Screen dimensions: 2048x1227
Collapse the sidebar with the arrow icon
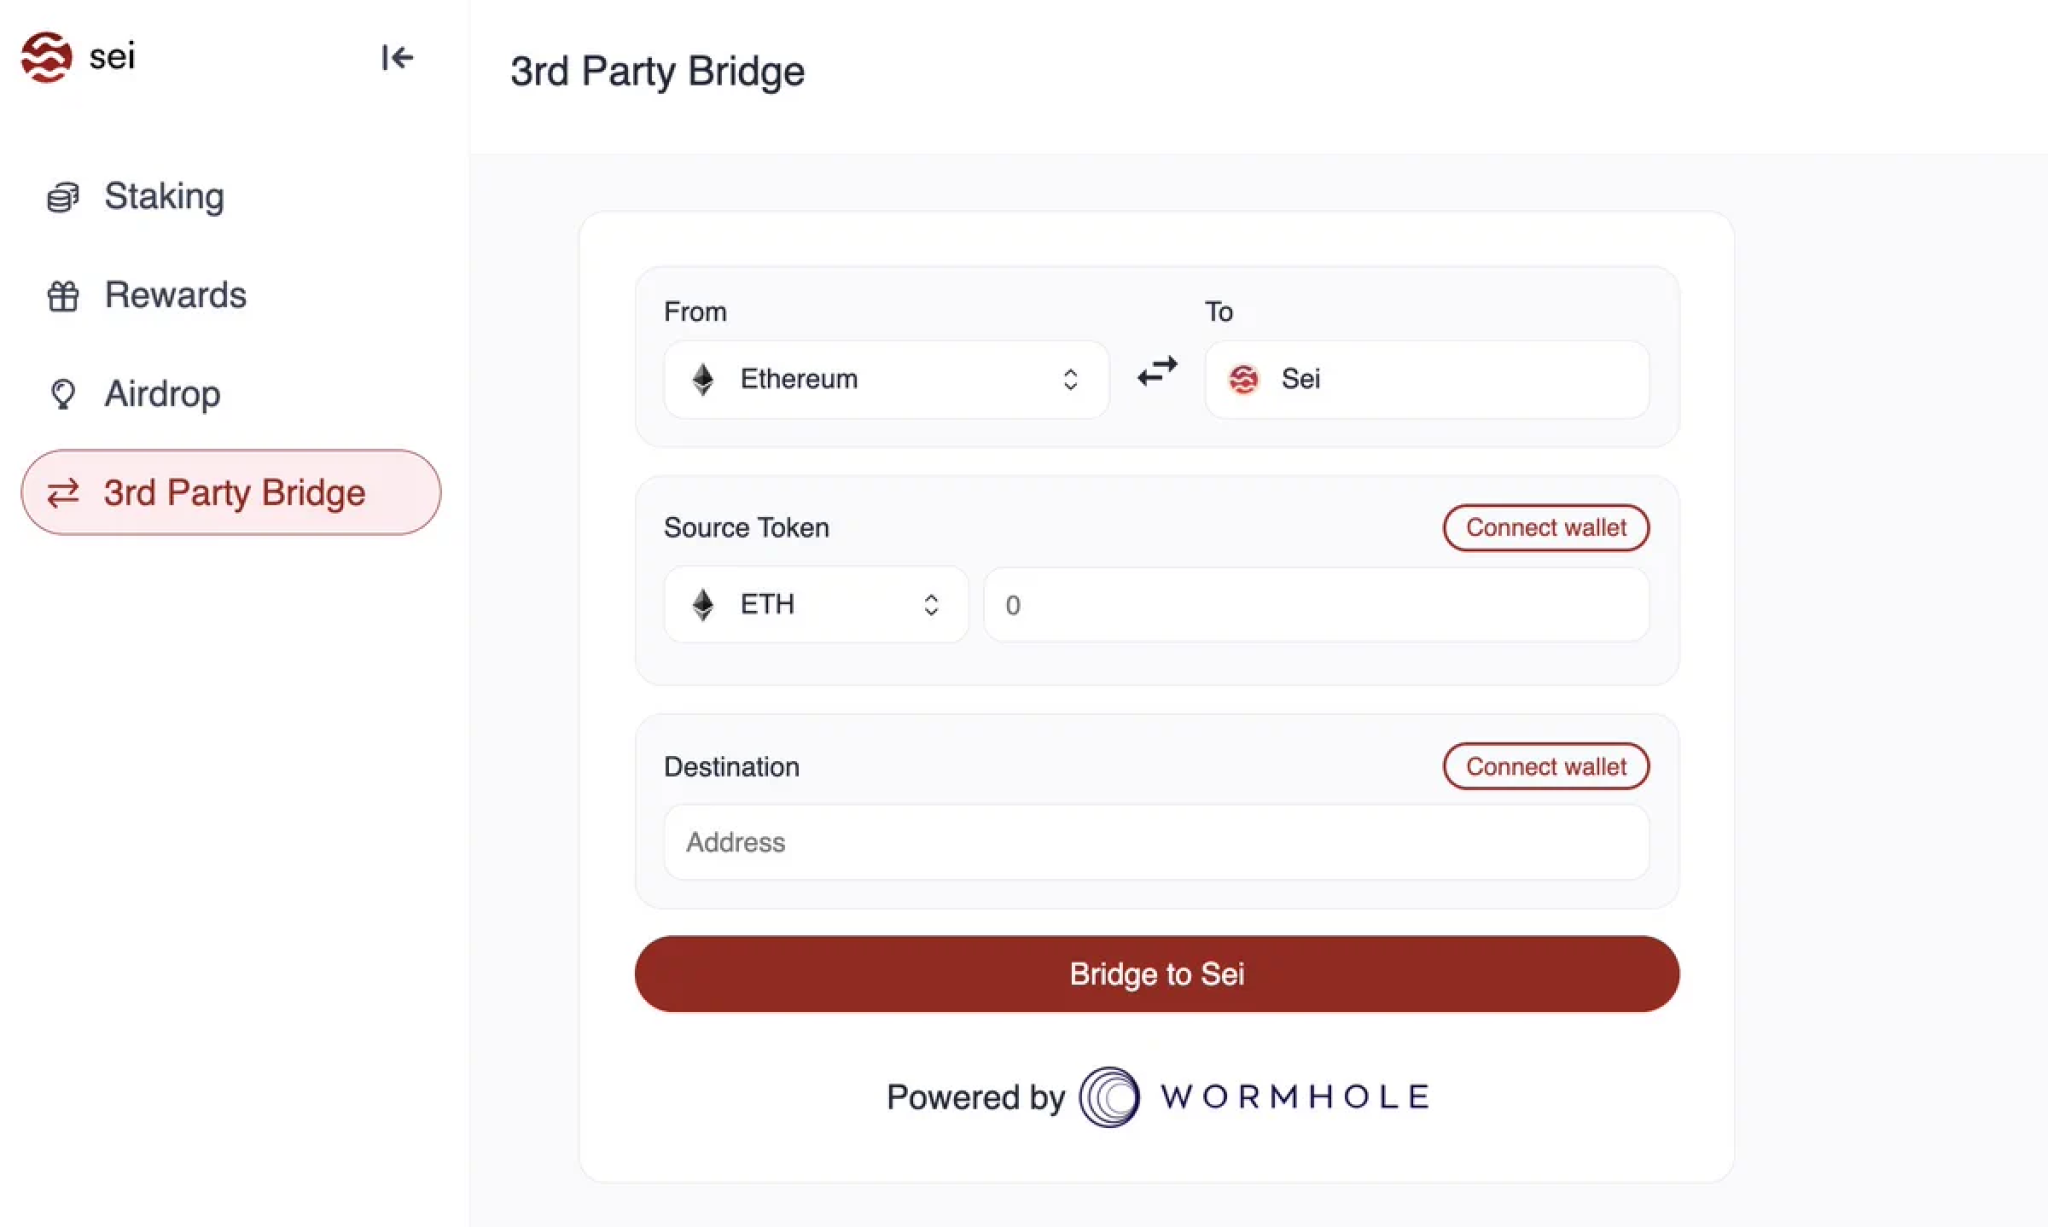click(397, 57)
